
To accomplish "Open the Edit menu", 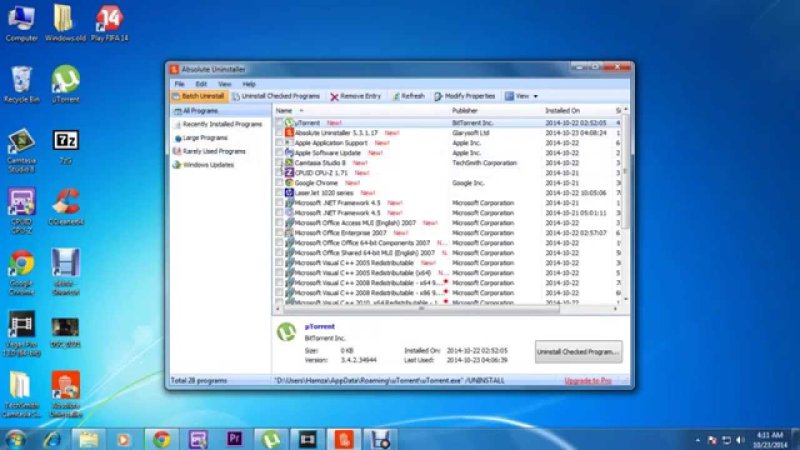I will tap(201, 84).
